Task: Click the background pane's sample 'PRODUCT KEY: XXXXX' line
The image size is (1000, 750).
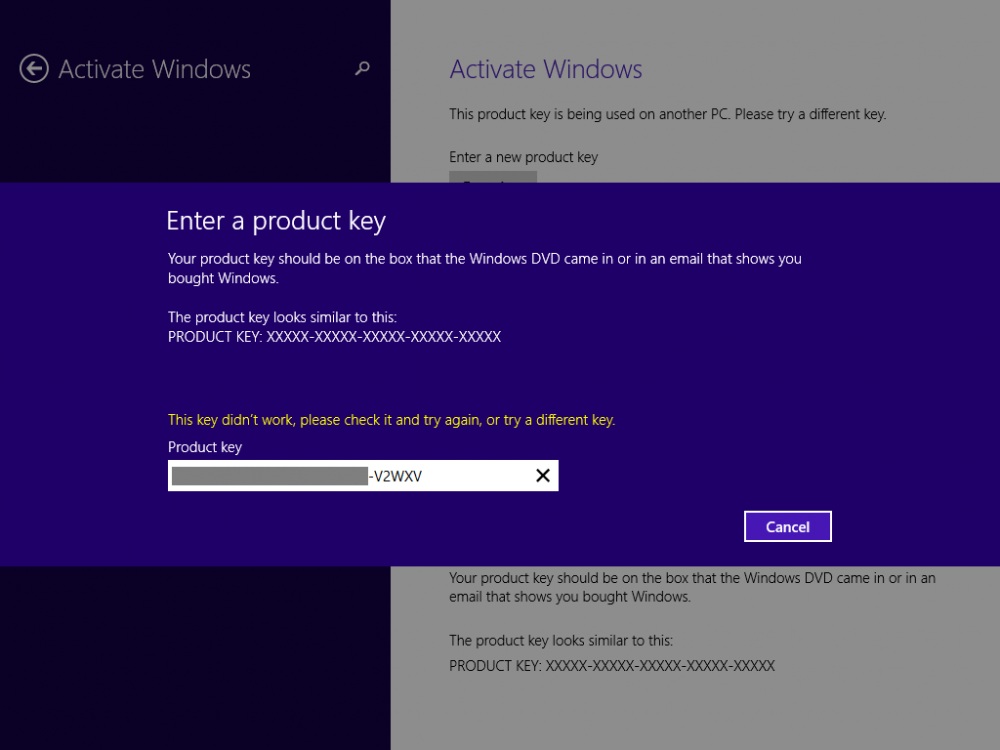Action: (612, 666)
